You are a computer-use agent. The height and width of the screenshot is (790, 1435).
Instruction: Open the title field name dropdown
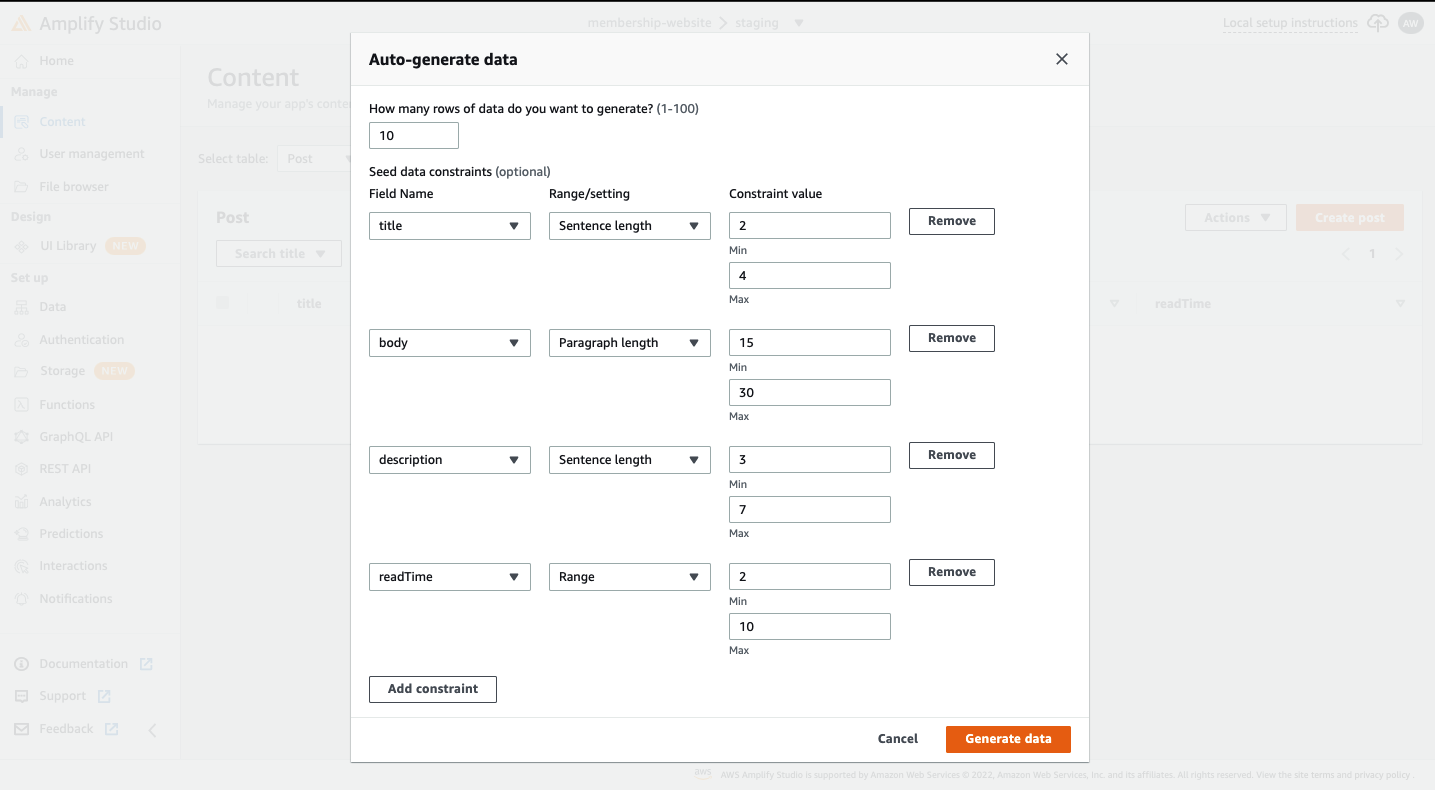(x=450, y=226)
